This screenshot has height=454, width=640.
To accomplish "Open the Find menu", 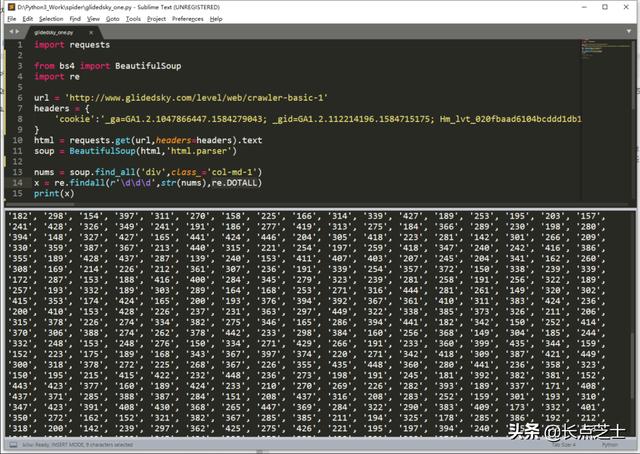I will point(75,19).
